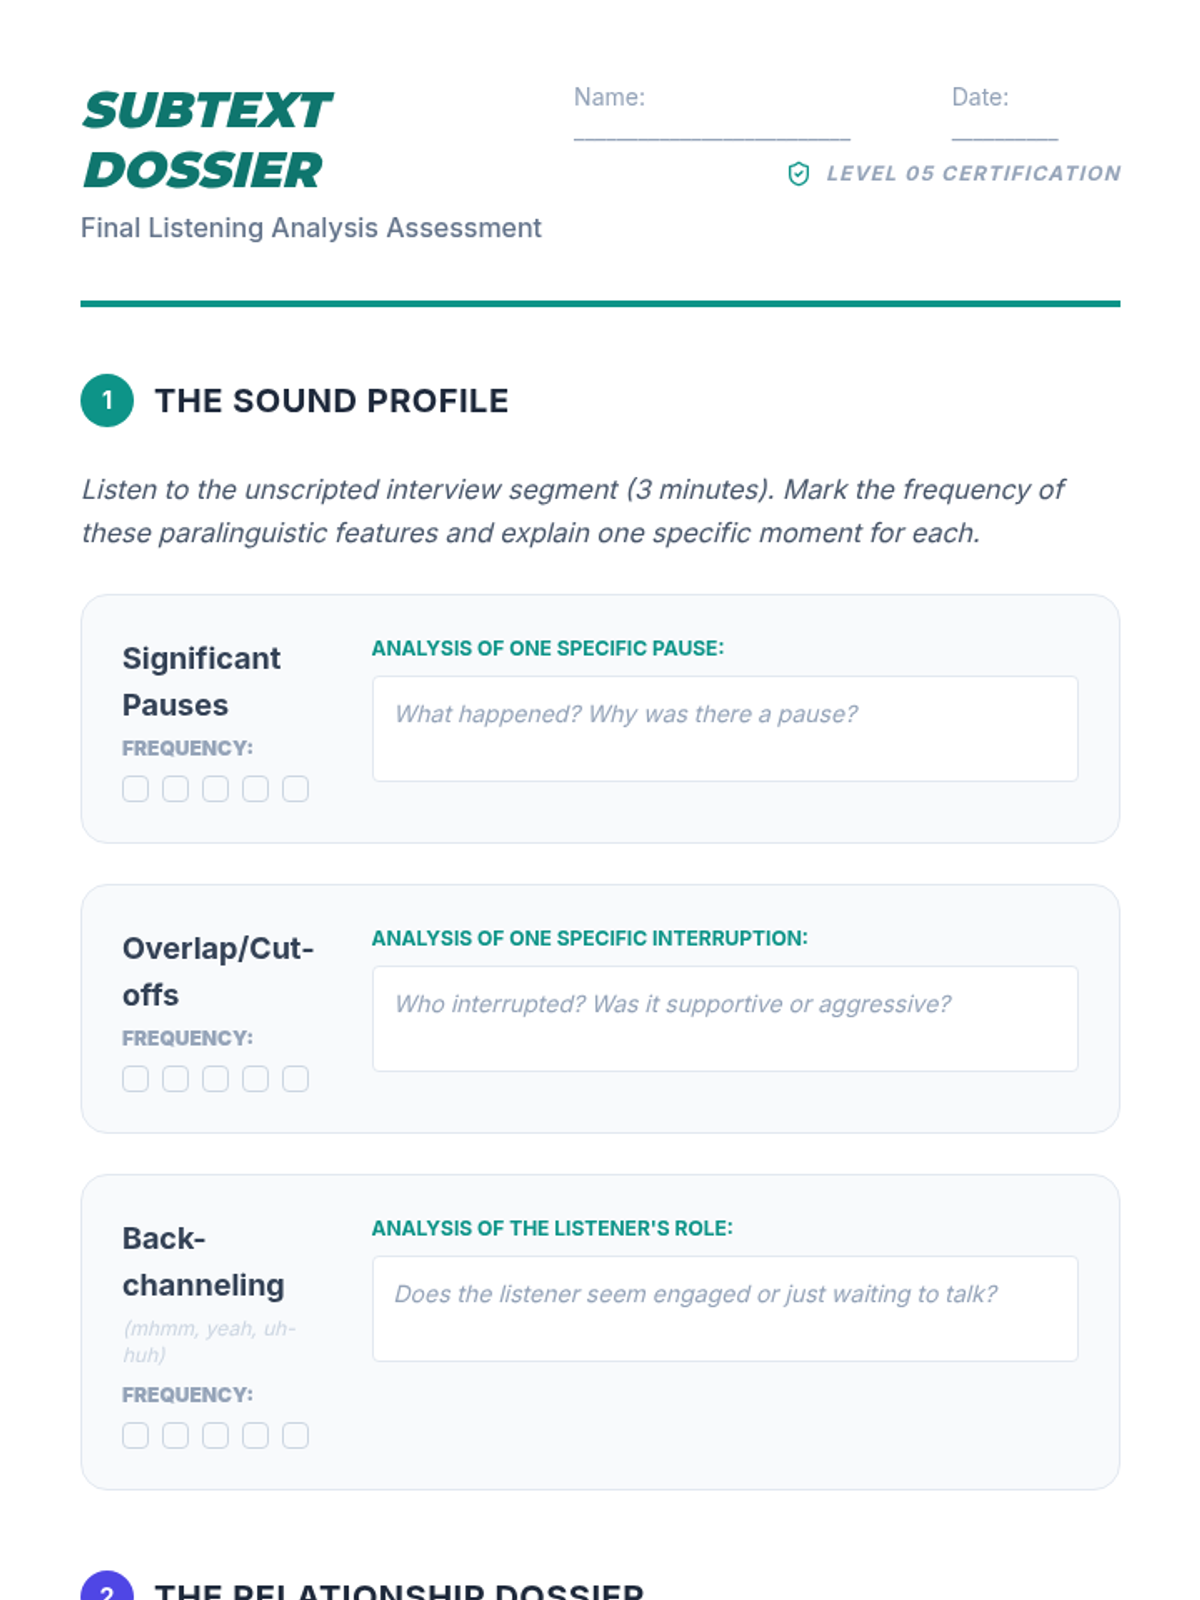Focus the listener's role analysis text box
Viewport: 1200px width, 1600px height.
[x=725, y=1309]
